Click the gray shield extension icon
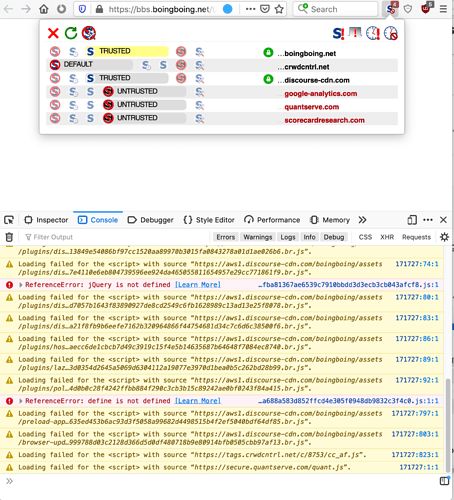Viewport: 454px width, 500px height. [408, 9]
